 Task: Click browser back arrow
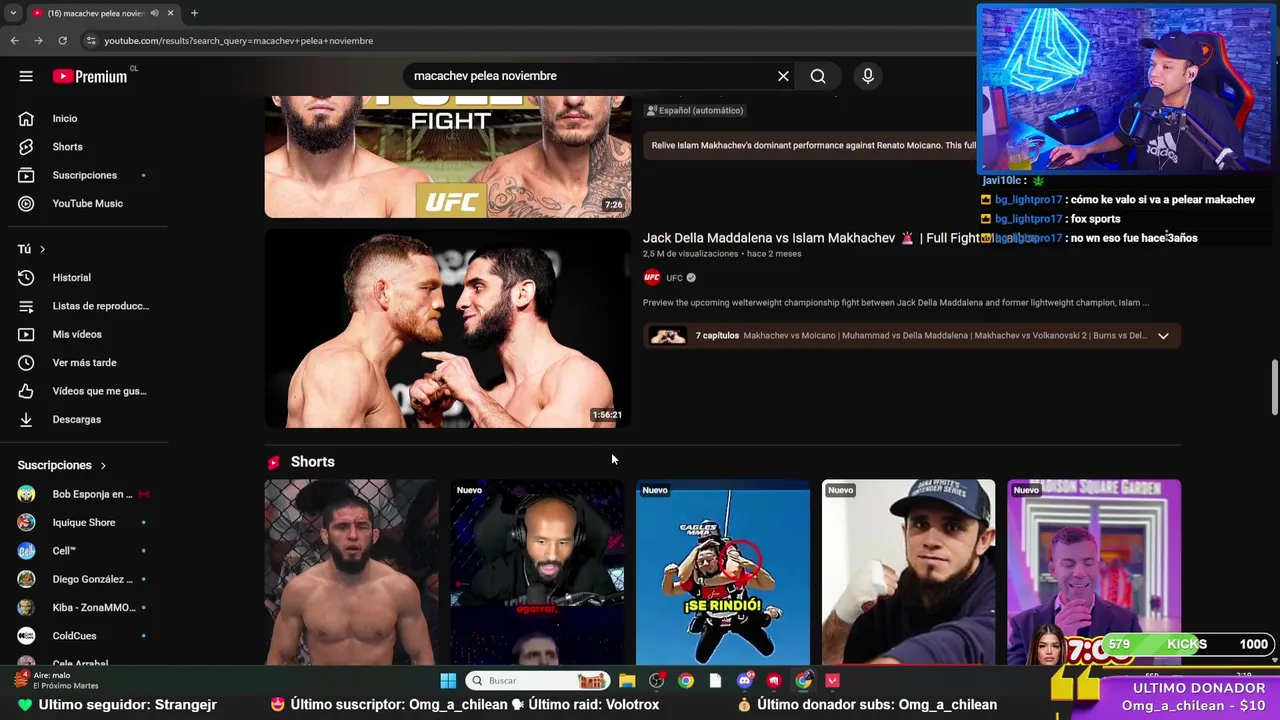(14, 40)
